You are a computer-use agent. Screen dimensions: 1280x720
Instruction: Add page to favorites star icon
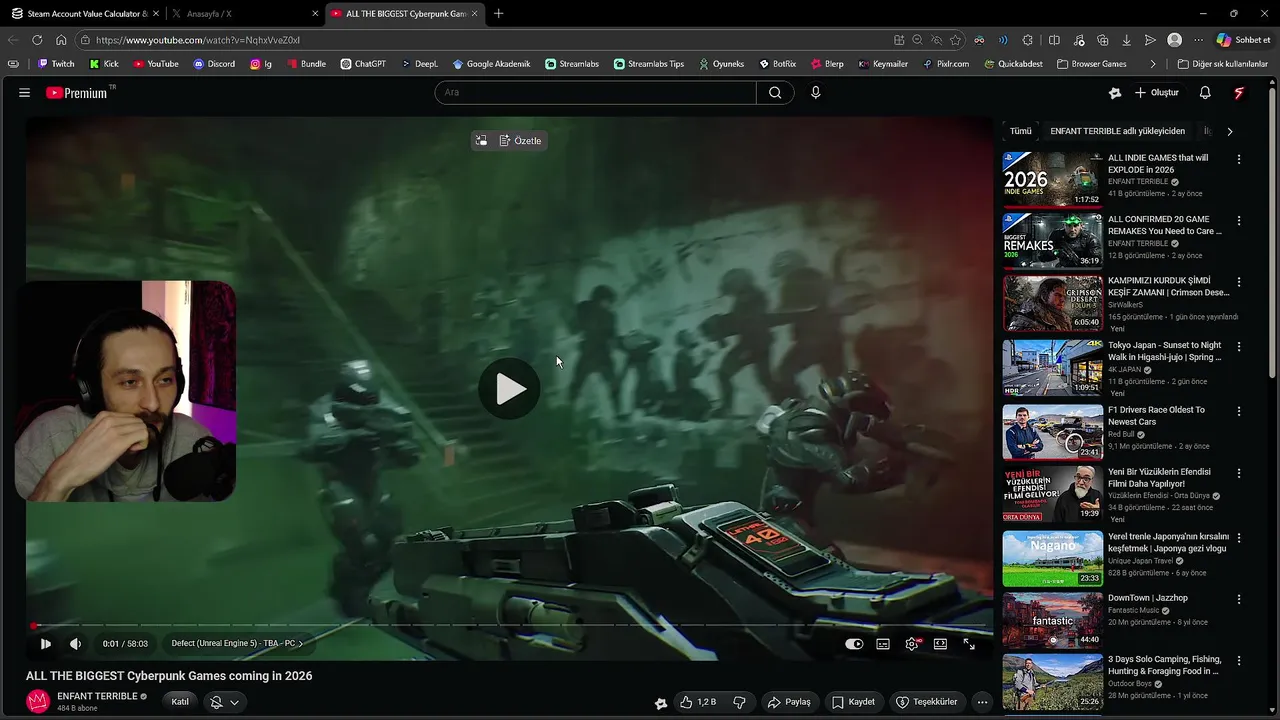pos(955,40)
